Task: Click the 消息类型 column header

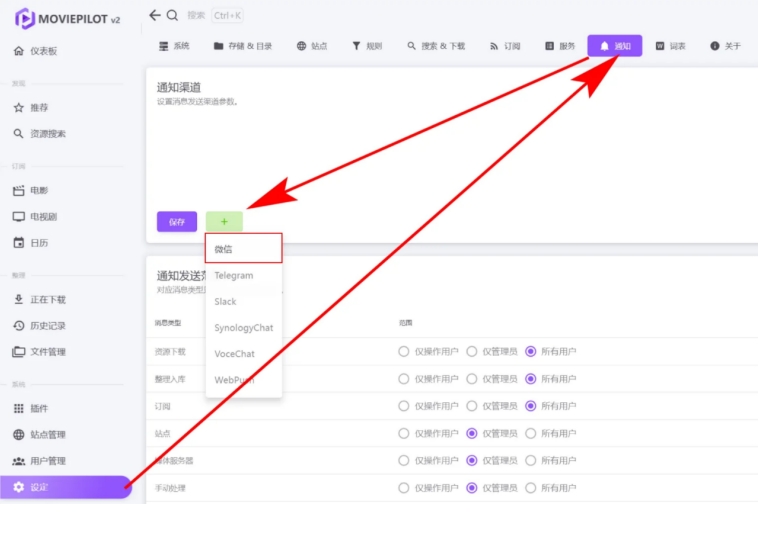Action: point(168,323)
